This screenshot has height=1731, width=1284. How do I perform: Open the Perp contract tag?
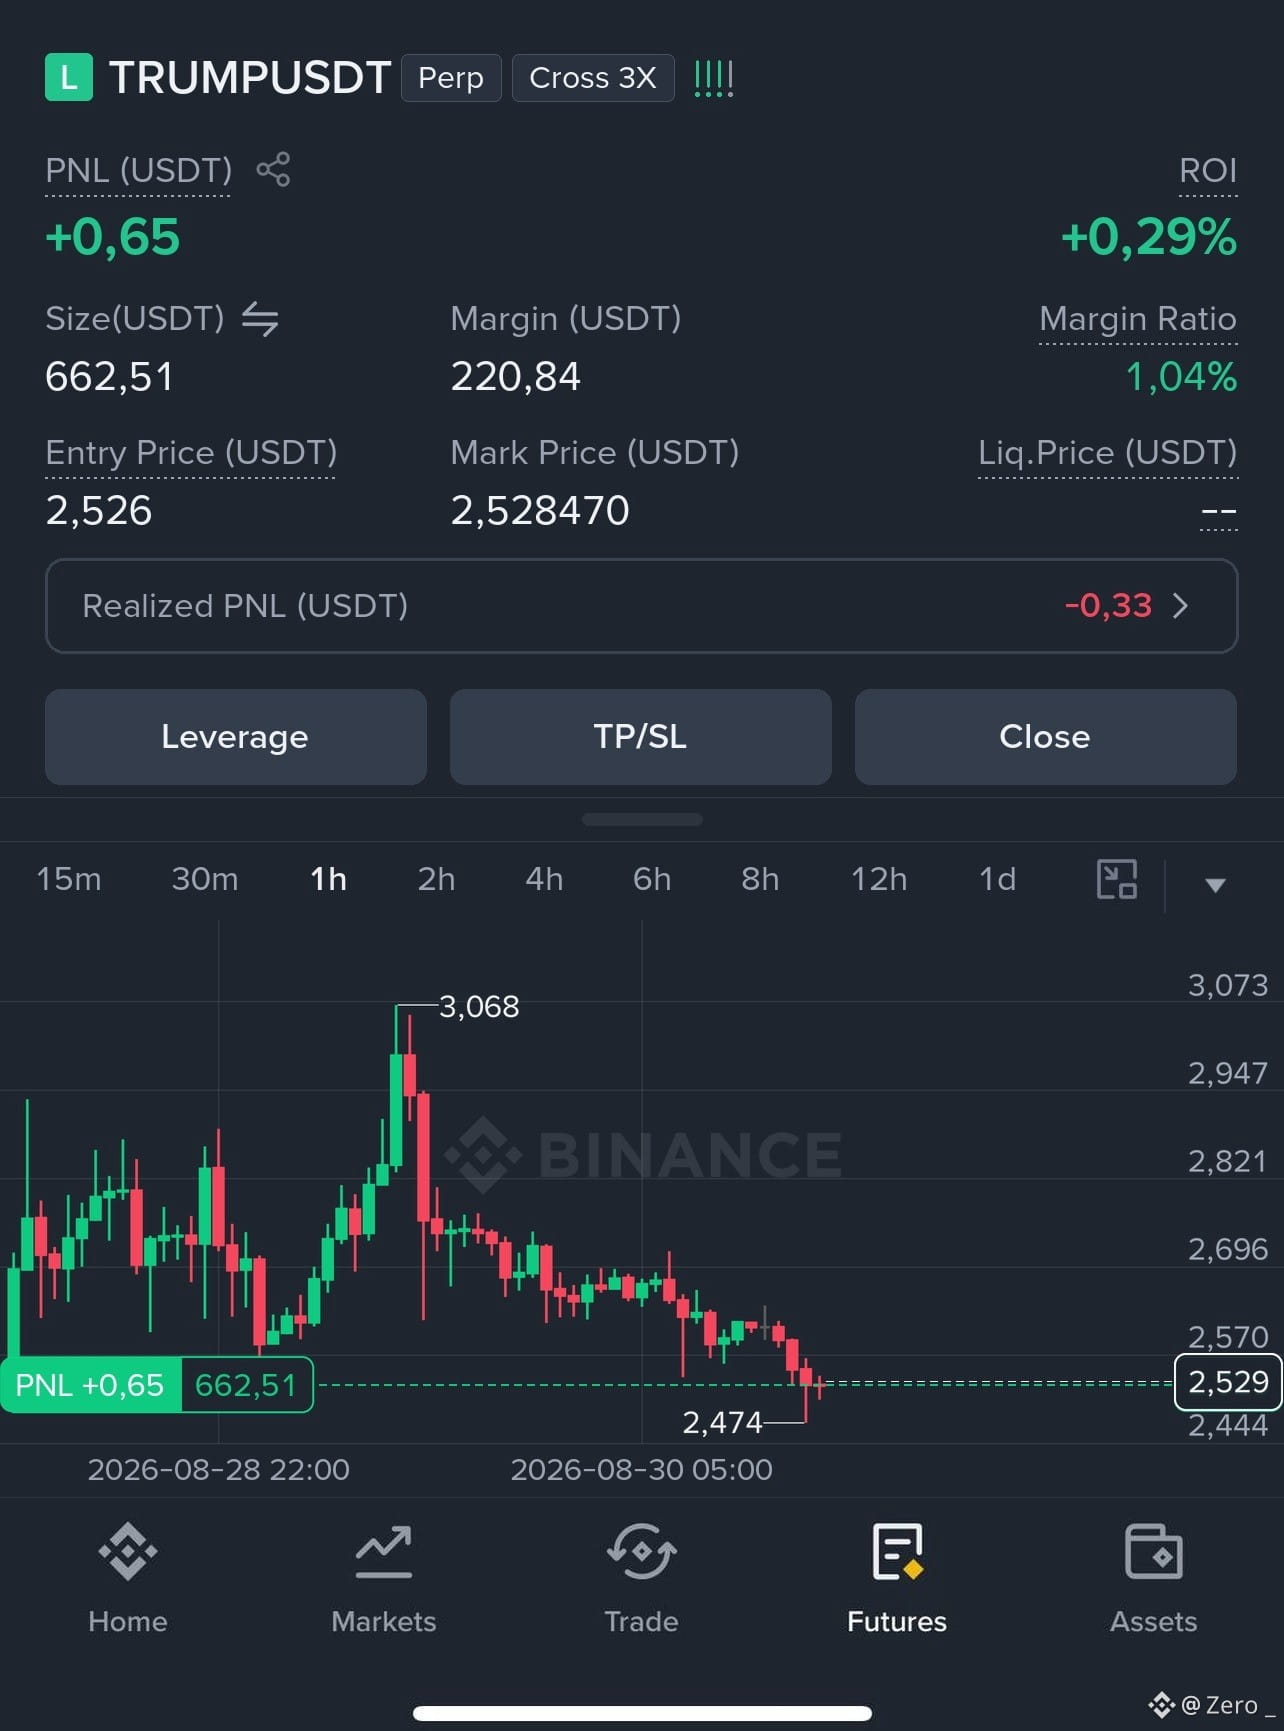(451, 78)
